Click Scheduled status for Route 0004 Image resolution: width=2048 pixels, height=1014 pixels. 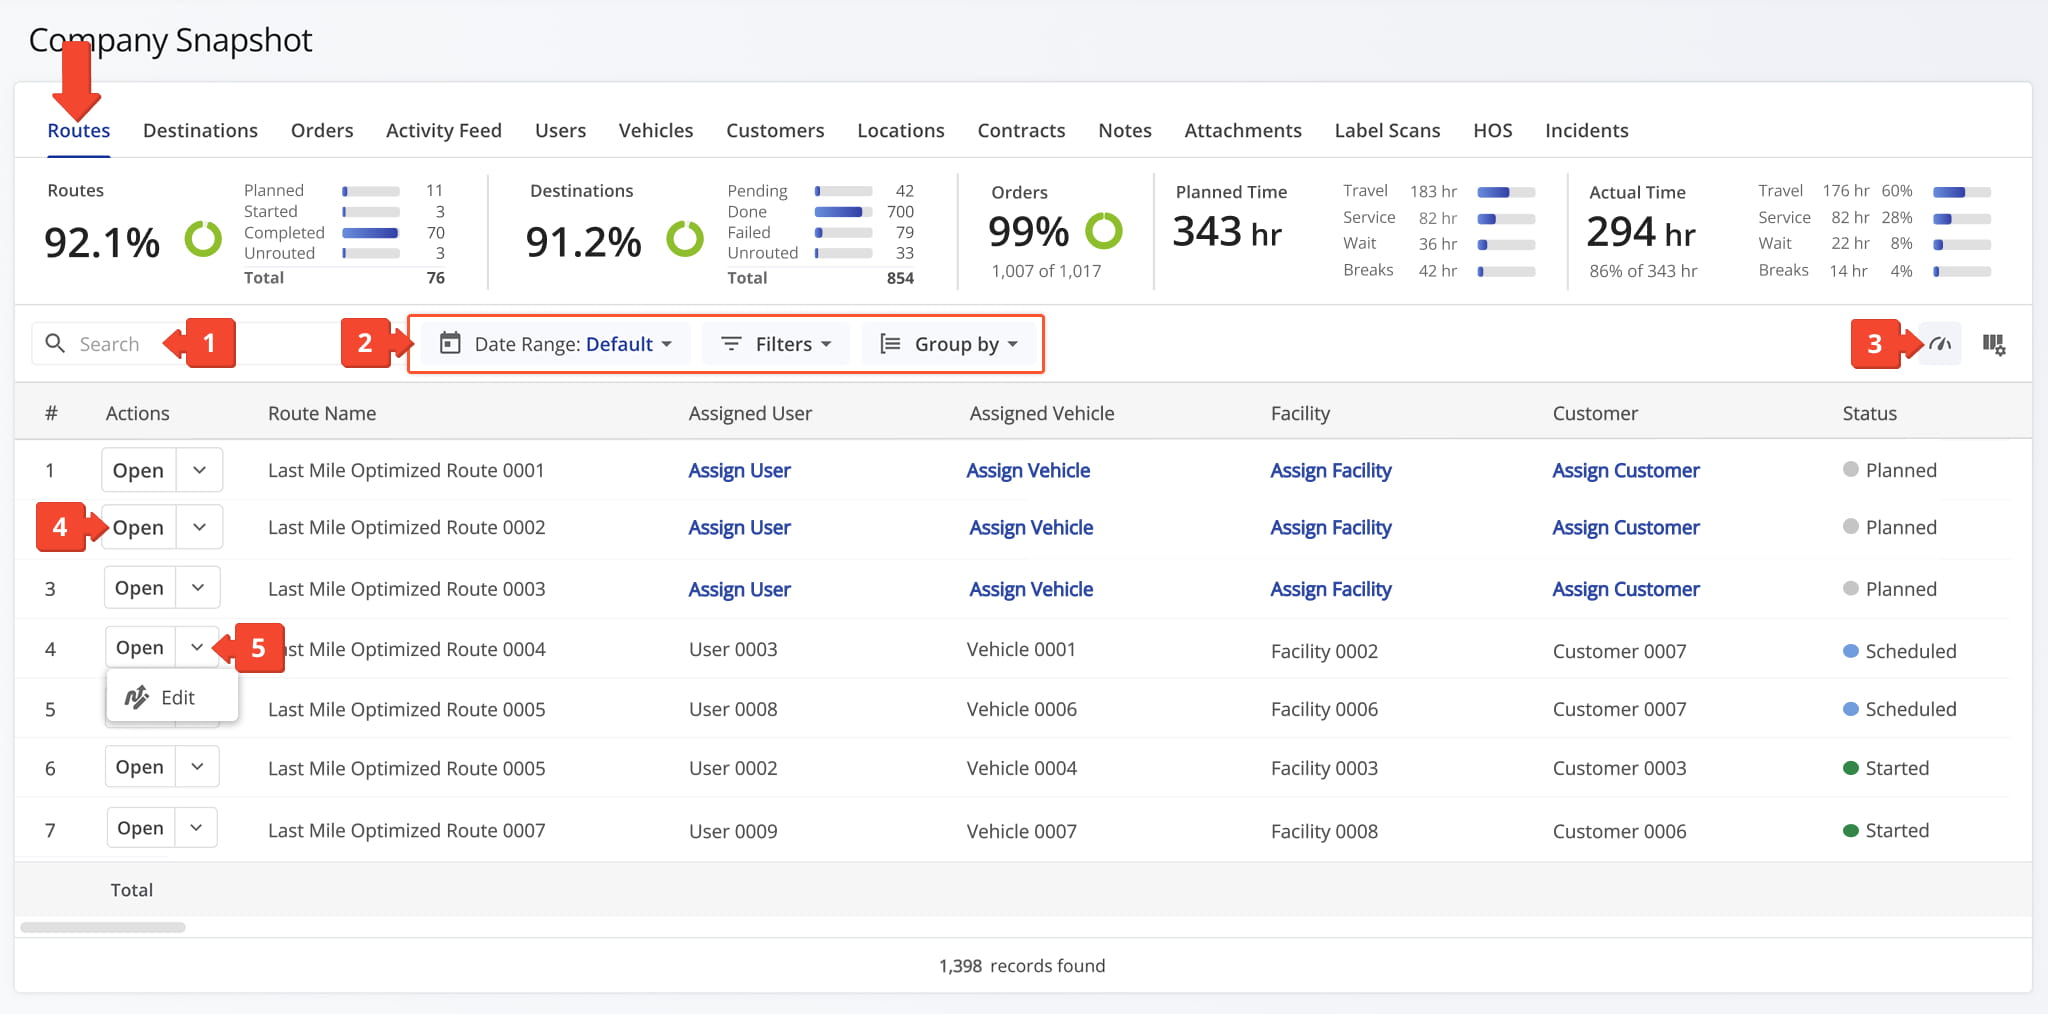[1899, 651]
